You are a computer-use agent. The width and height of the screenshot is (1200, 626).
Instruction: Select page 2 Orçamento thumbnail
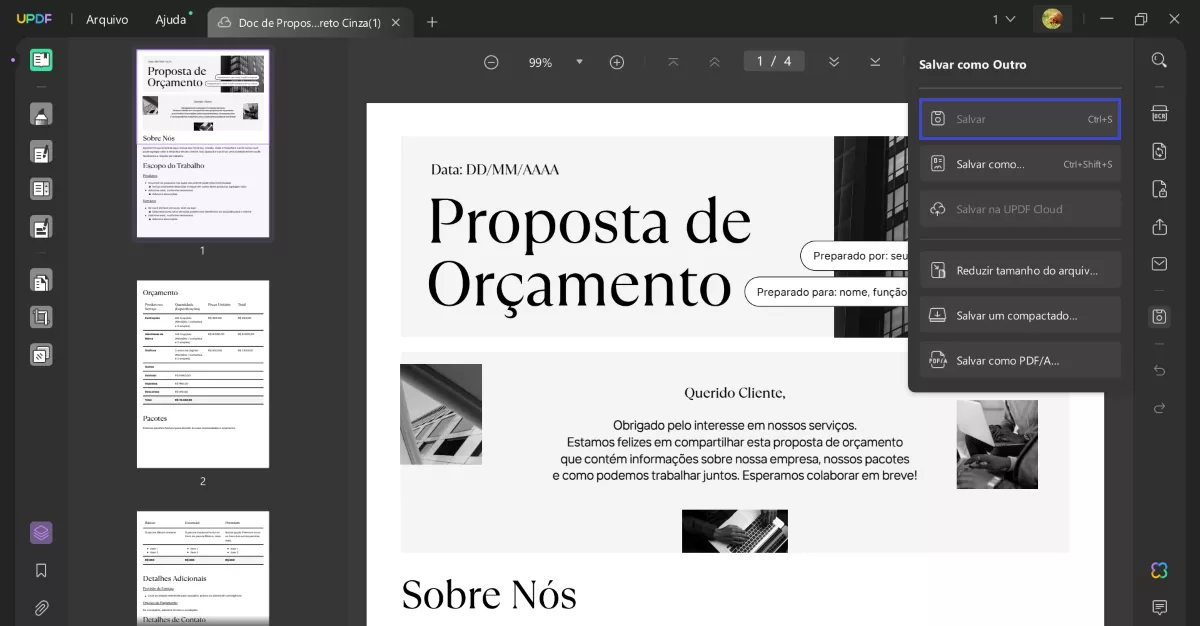click(203, 374)
